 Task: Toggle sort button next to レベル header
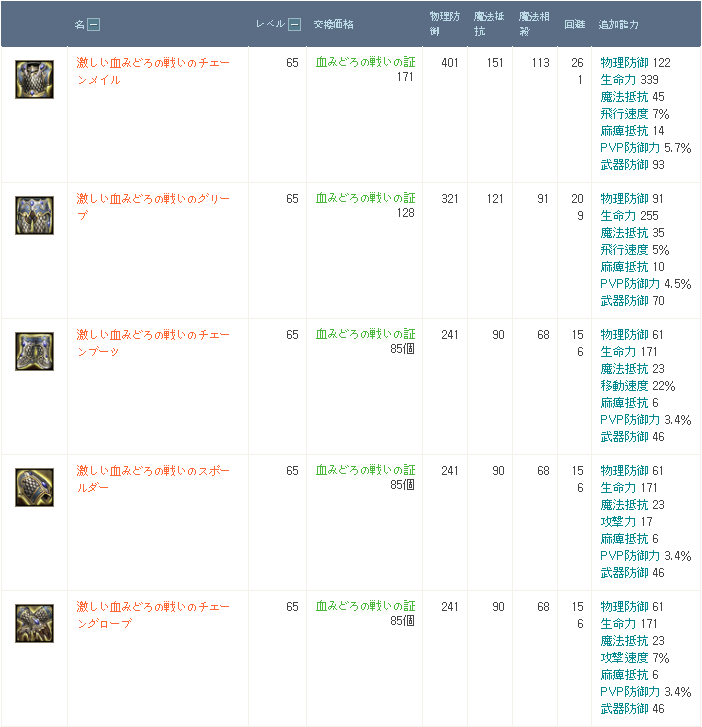294,25
